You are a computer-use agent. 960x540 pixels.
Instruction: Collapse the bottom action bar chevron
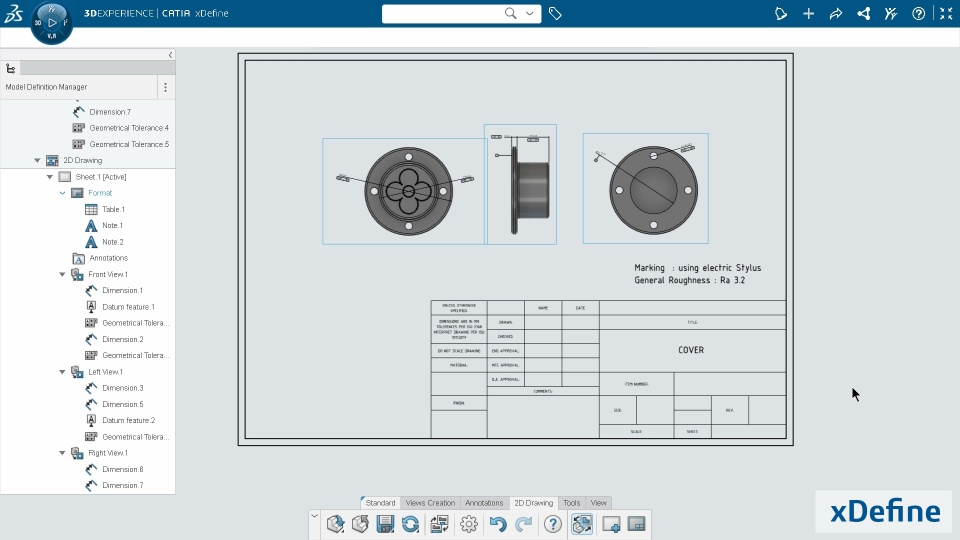pyautogui.click(x=314, y=516)
